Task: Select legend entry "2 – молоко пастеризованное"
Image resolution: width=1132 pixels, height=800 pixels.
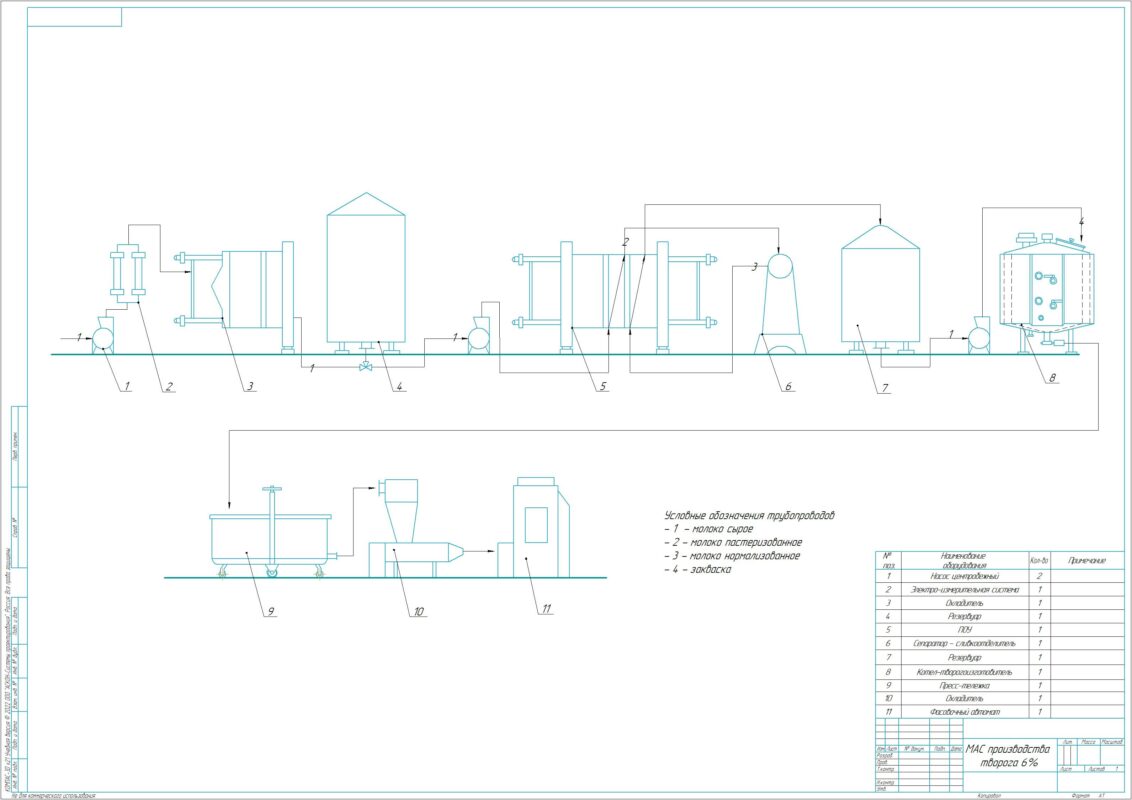Action: pos(733,542)
